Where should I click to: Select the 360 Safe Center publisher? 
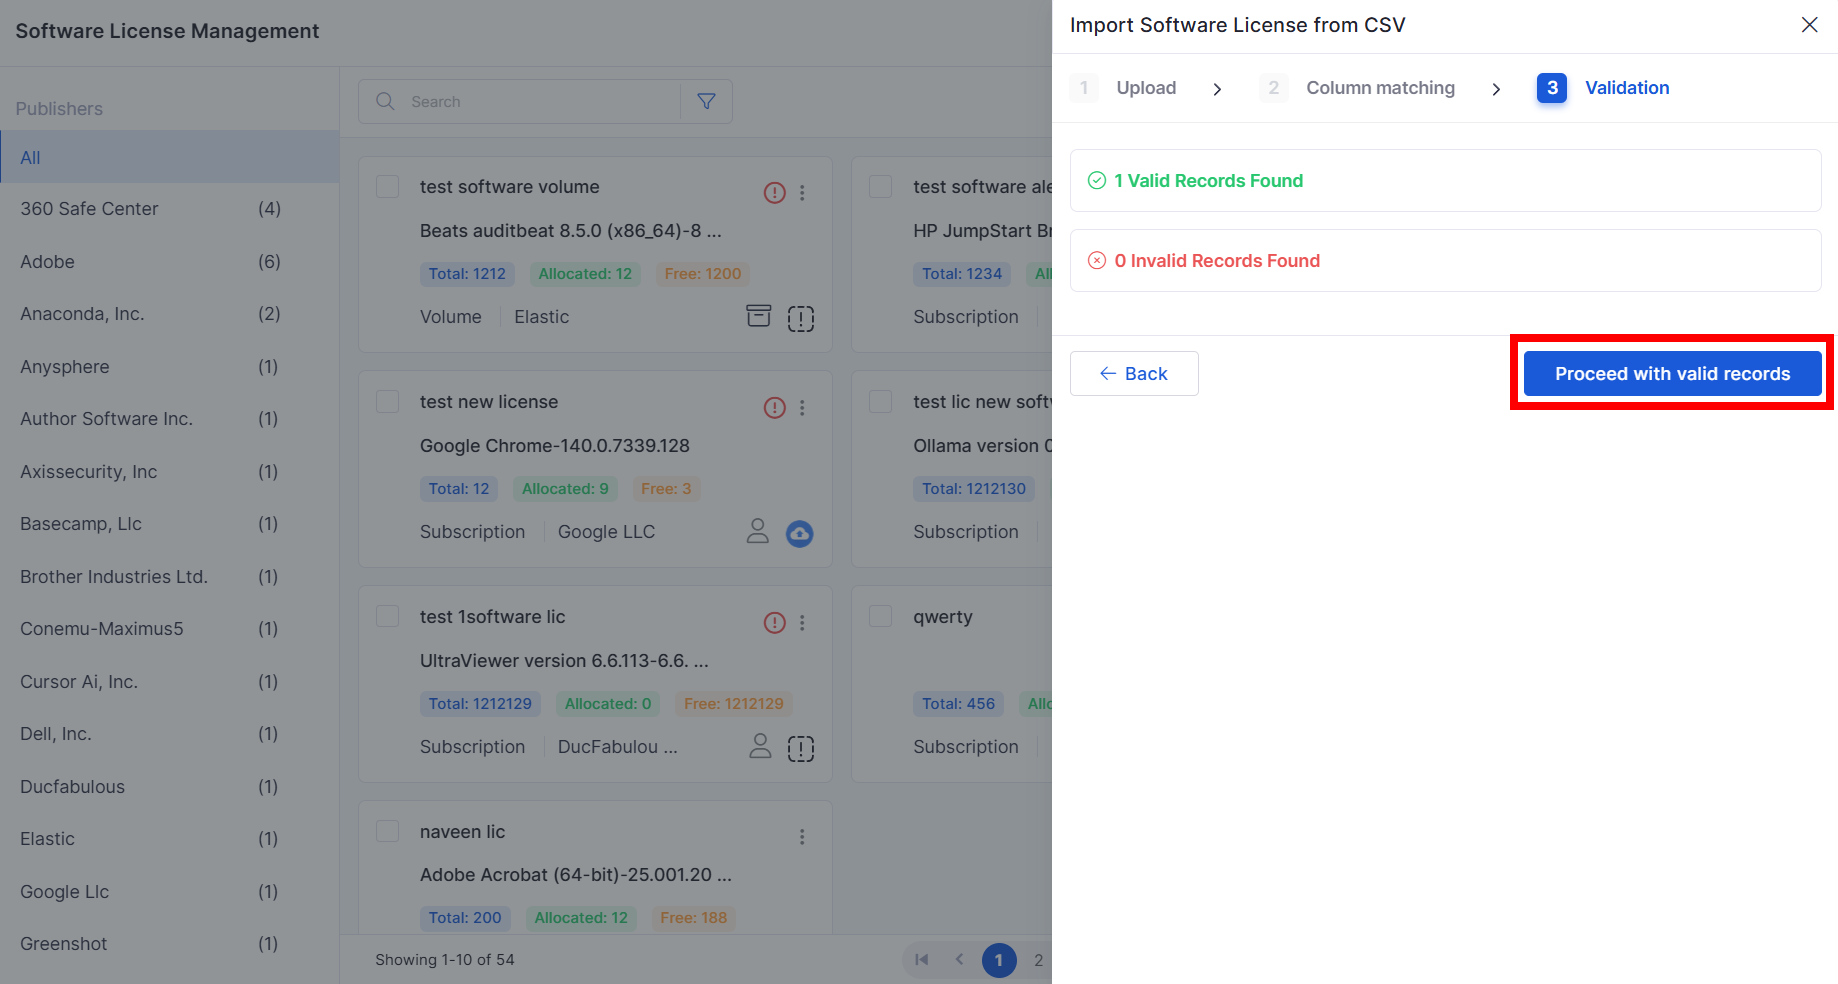tap(89, 209)
